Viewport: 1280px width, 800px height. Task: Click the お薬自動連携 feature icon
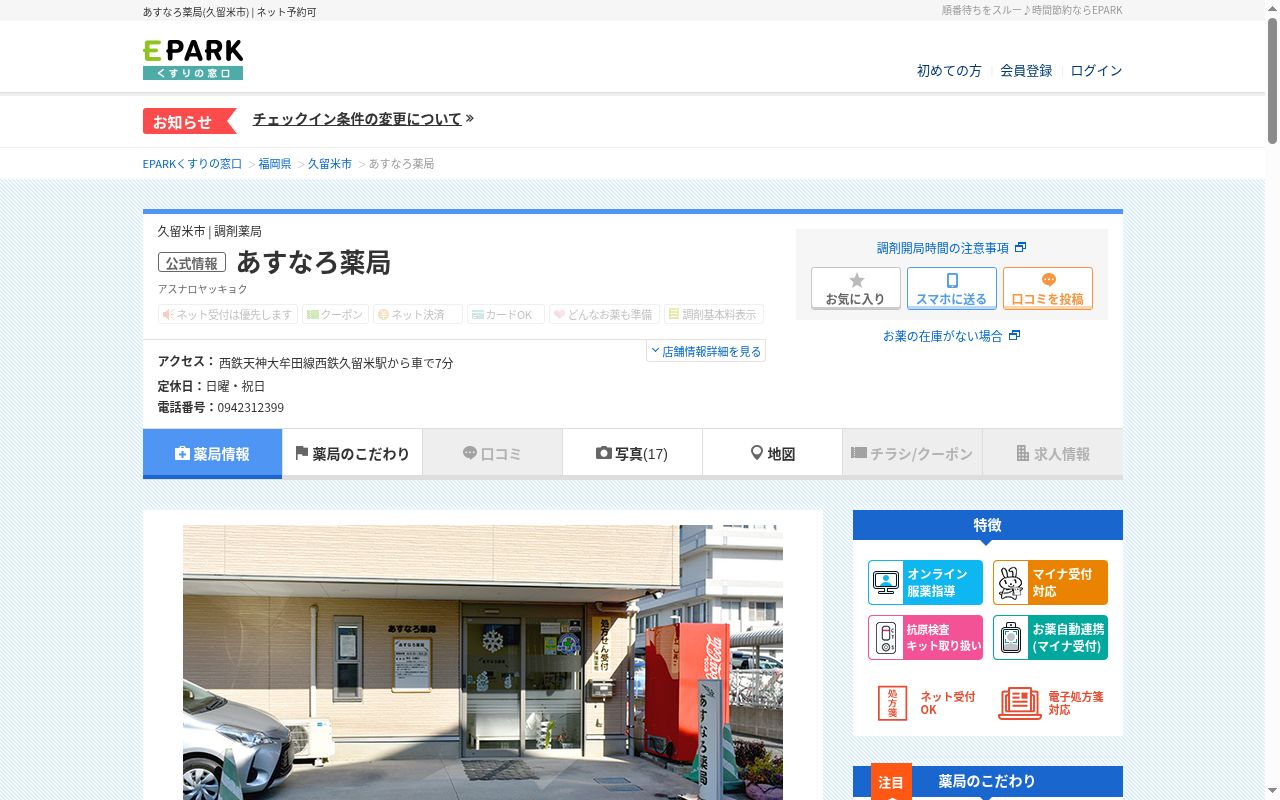pos(1050,637)
